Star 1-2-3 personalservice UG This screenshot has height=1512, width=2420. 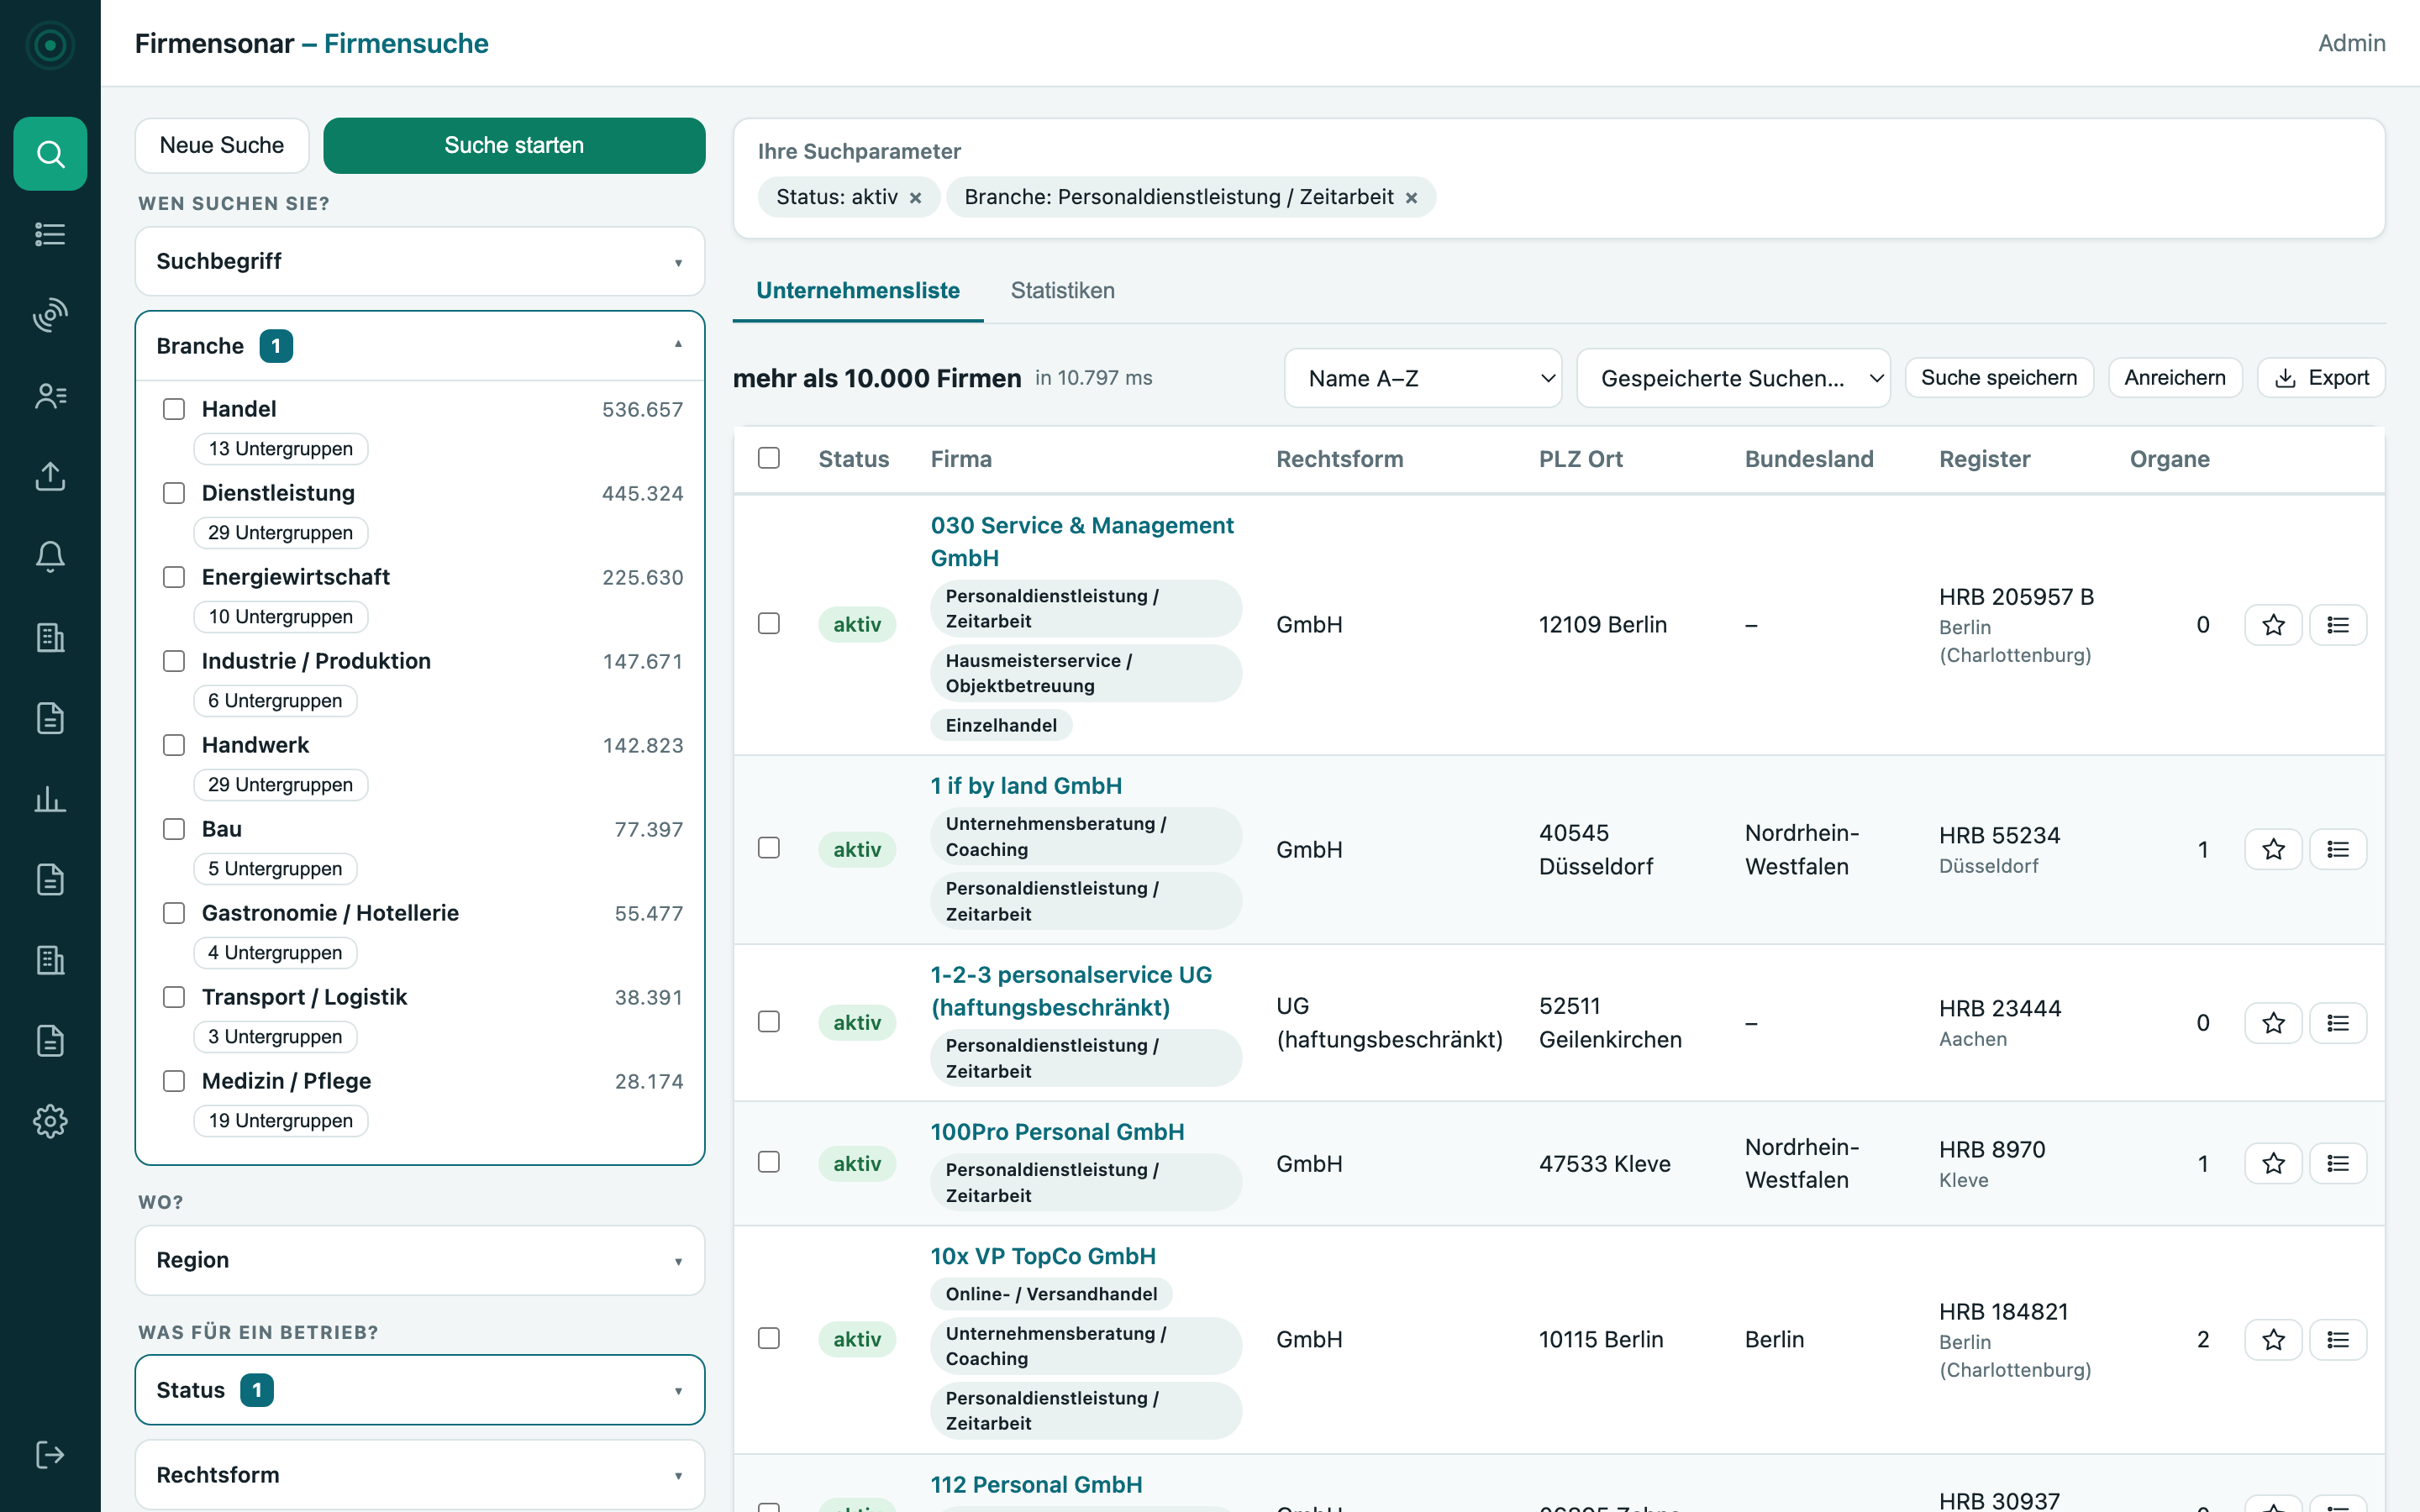pyautogui.click(x=2273, y=1023)
